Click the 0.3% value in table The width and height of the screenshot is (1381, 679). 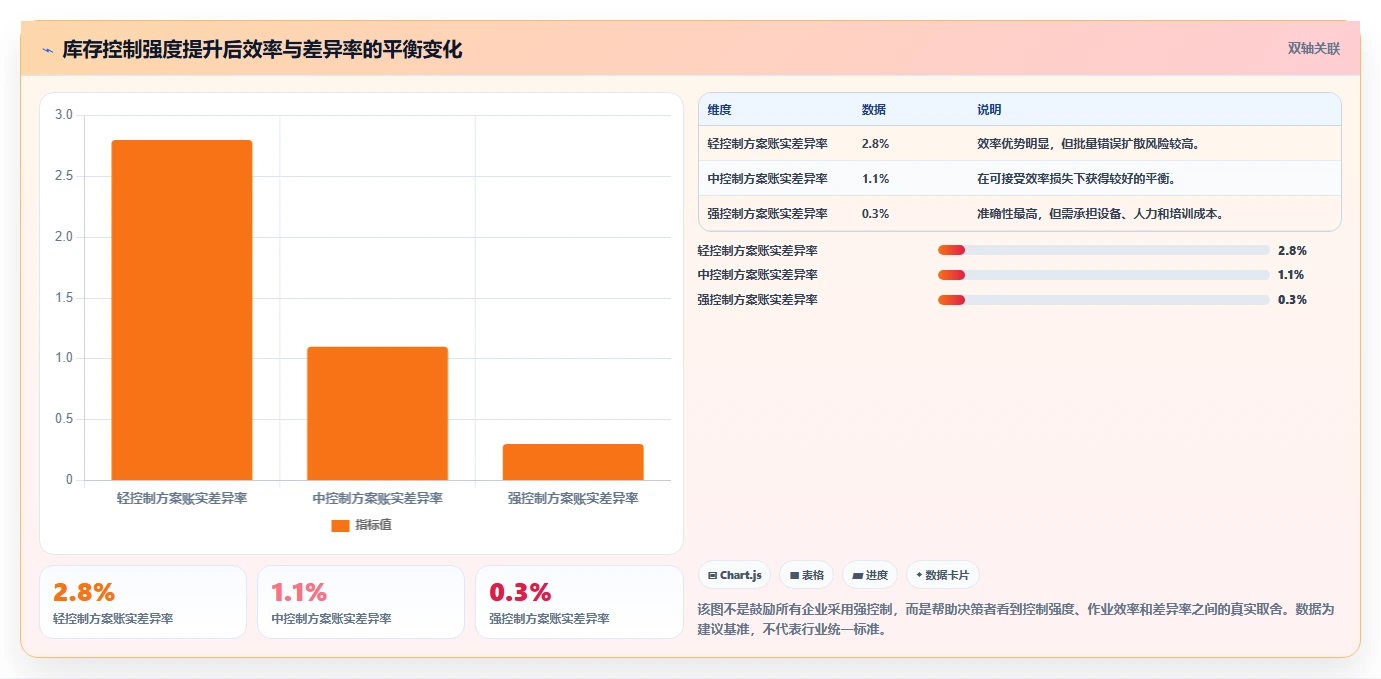pyautogui.click(x=875, y=214)
